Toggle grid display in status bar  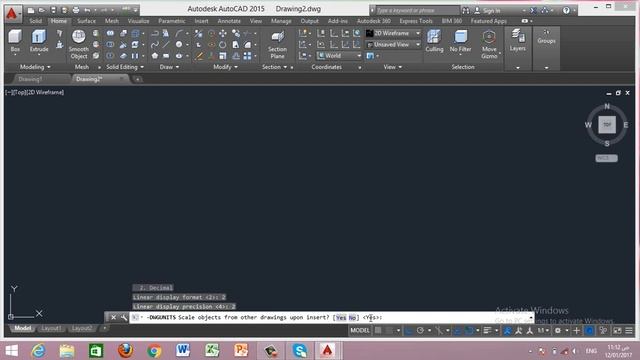pyautogui.click(x=378, y=331)
